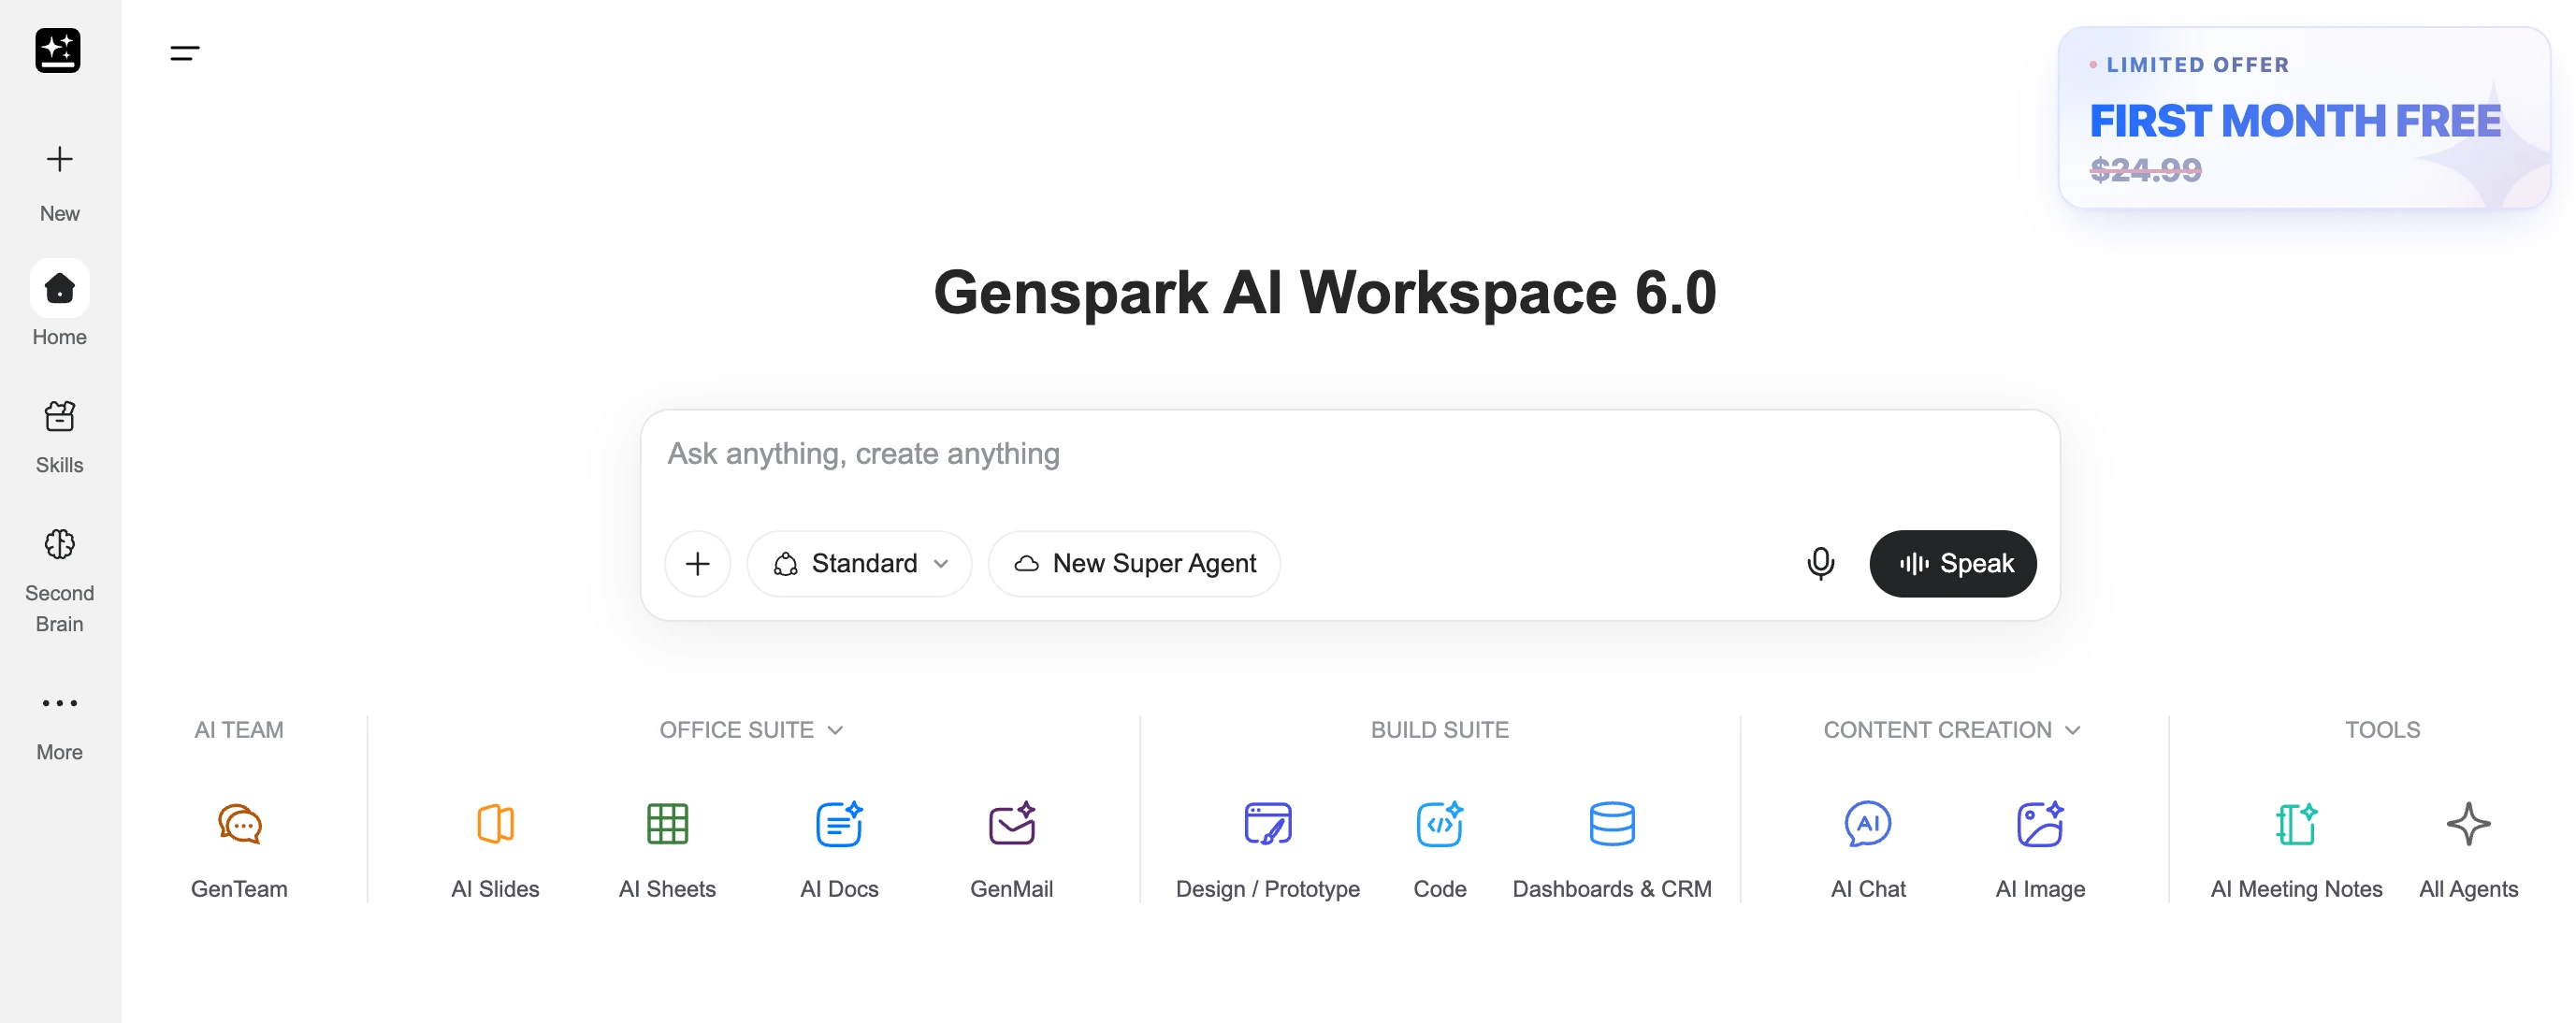This screenshot has height=1023, width=2576.
Task: Click the BUILD SUITE category label
Action: pos(1439,730)
